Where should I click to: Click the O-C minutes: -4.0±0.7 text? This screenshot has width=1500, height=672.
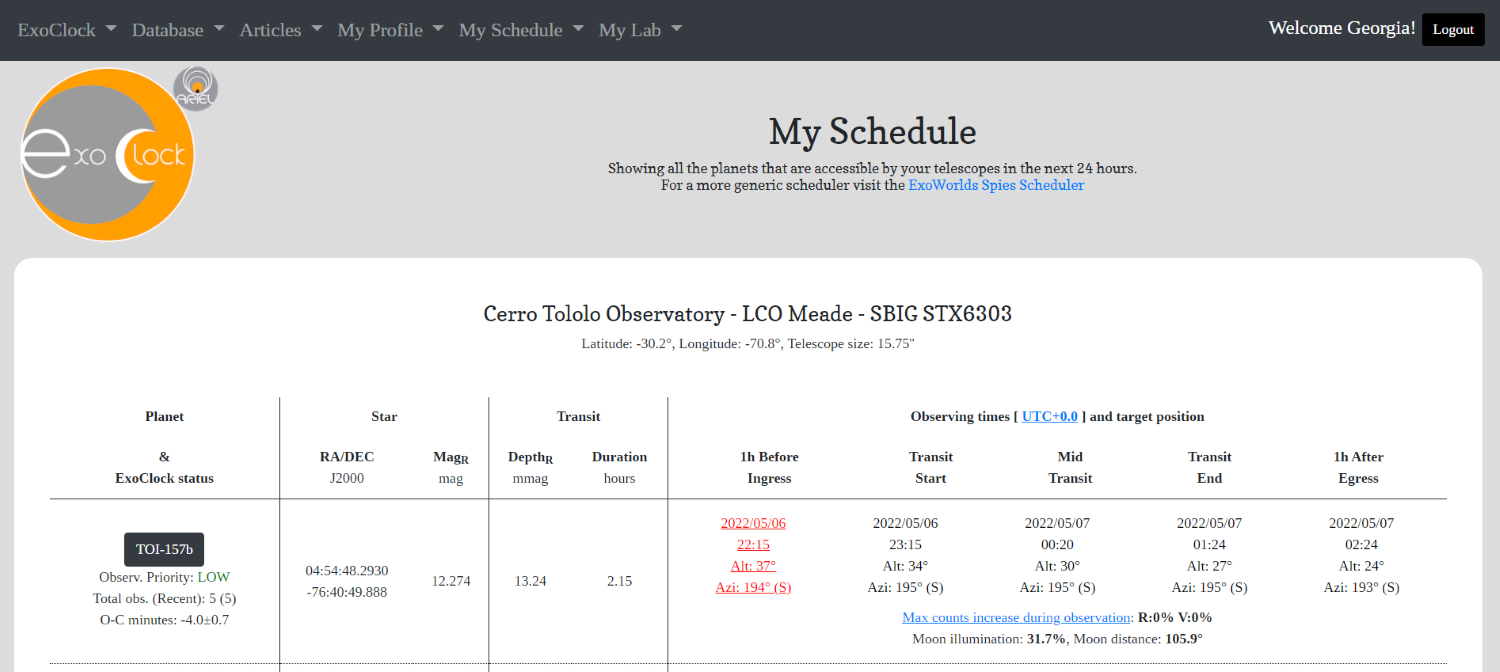pyautogui.click(x=164, y=619)
